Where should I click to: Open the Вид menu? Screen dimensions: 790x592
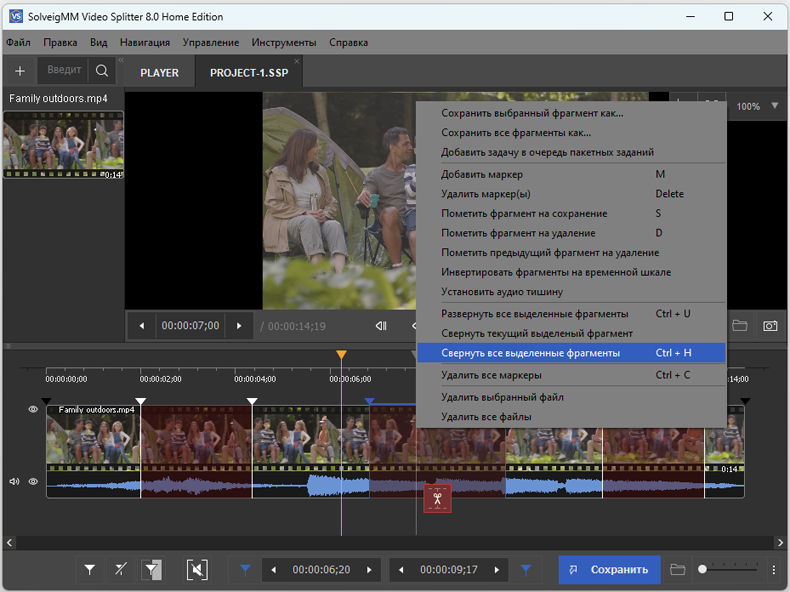[x=99, y=42]
